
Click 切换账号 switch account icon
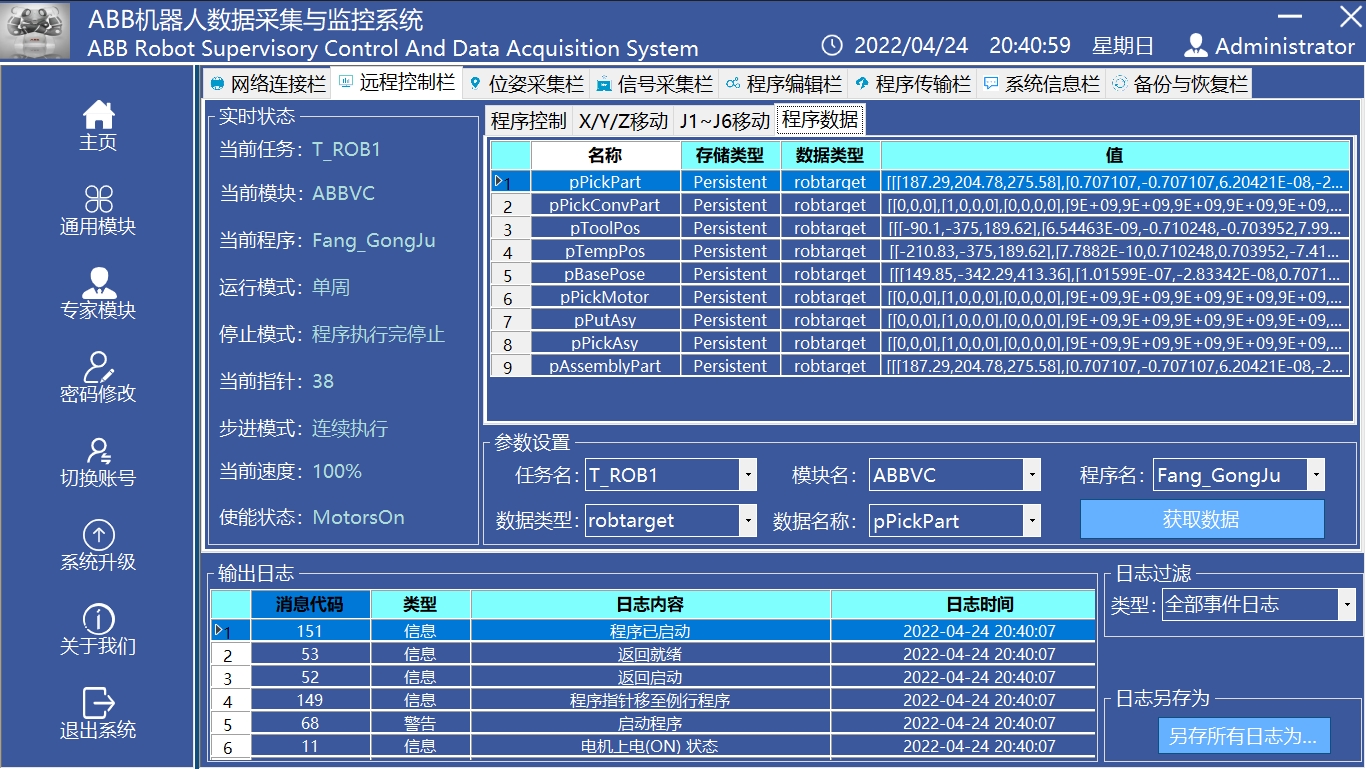coord(98,450)
